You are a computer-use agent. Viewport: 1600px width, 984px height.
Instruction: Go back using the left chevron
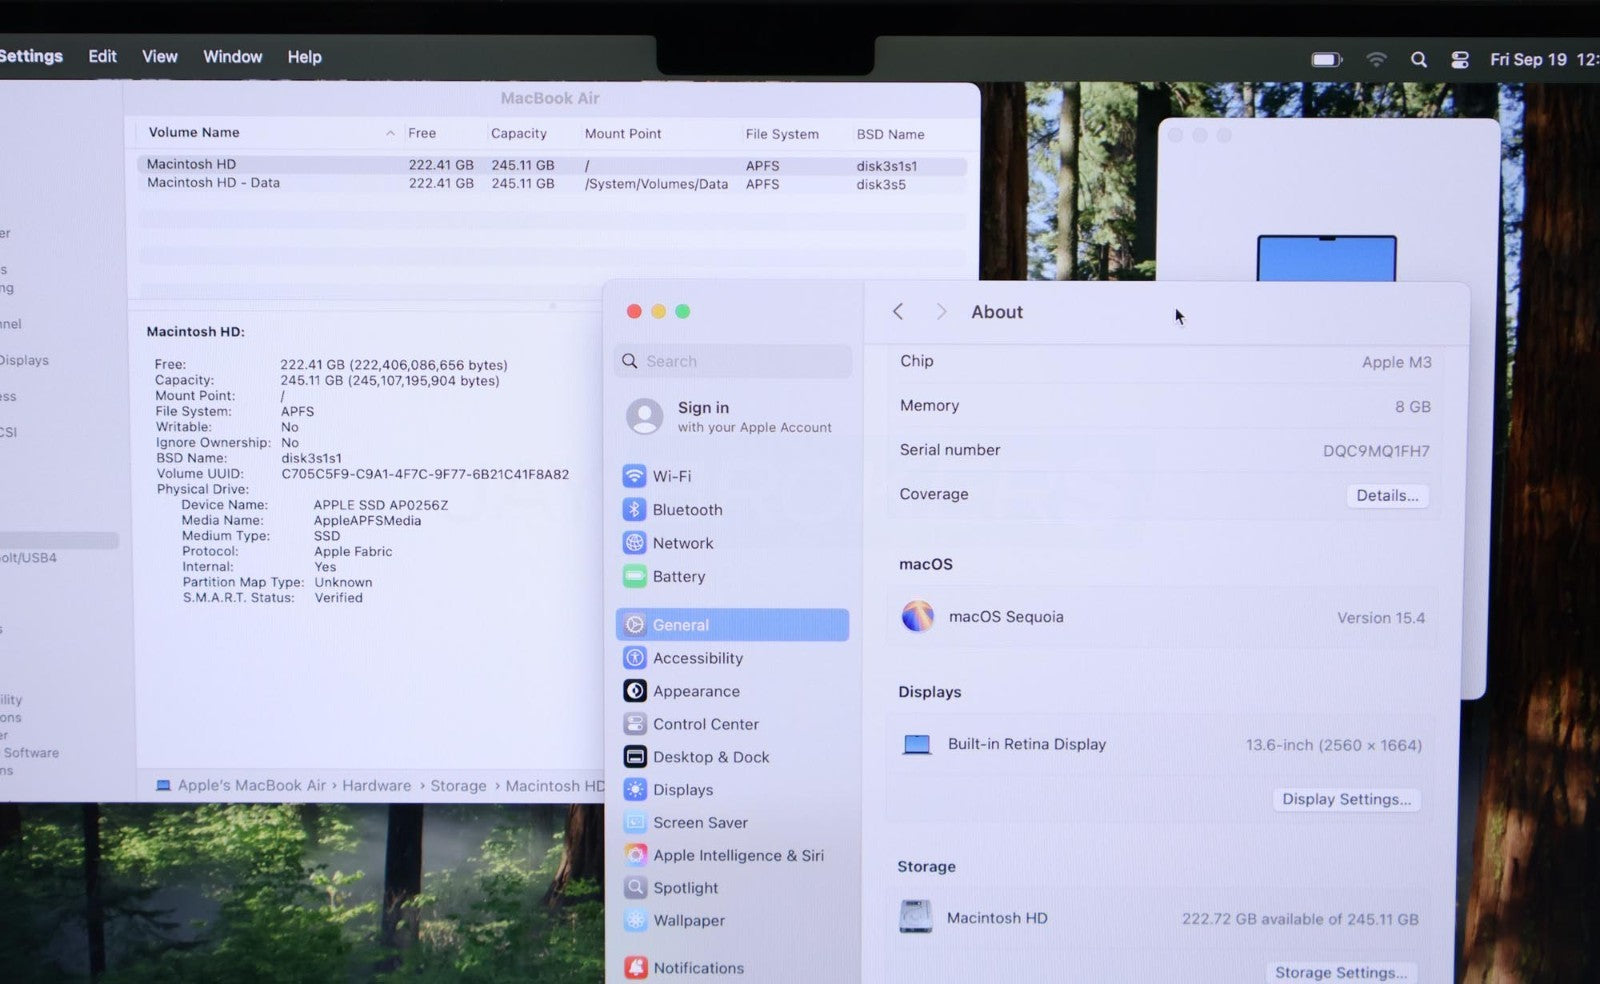coord(898,312)
